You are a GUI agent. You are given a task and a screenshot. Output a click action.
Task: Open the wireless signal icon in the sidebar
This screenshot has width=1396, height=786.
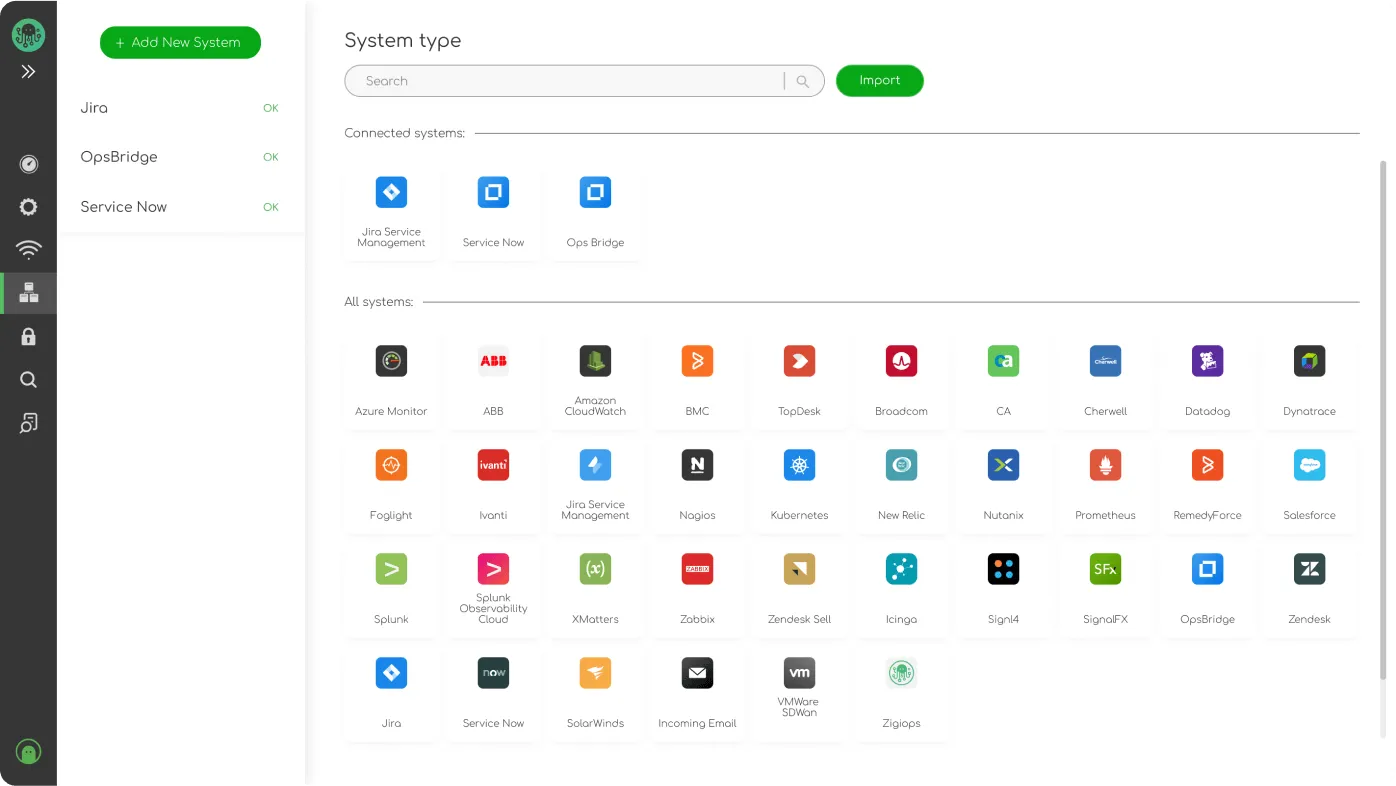pyautogui.click(x=28, y=250)
